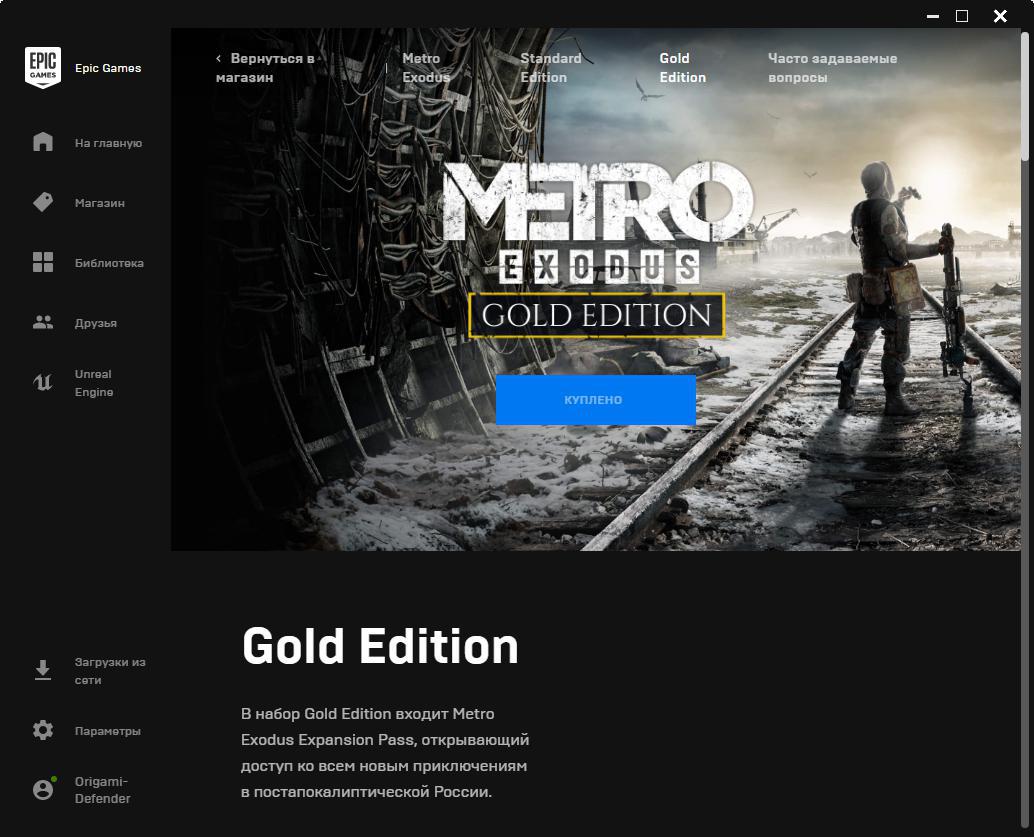Click the Gold Edition heading text
This screenshot has width=1034, height=837.
pyautogui.click(x=380, y=646)
